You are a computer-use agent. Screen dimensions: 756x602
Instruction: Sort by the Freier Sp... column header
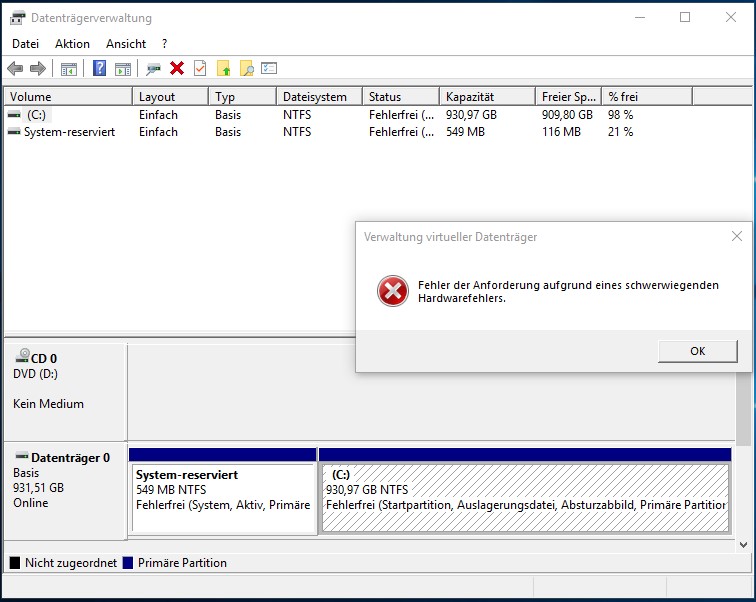pos(568,96)
